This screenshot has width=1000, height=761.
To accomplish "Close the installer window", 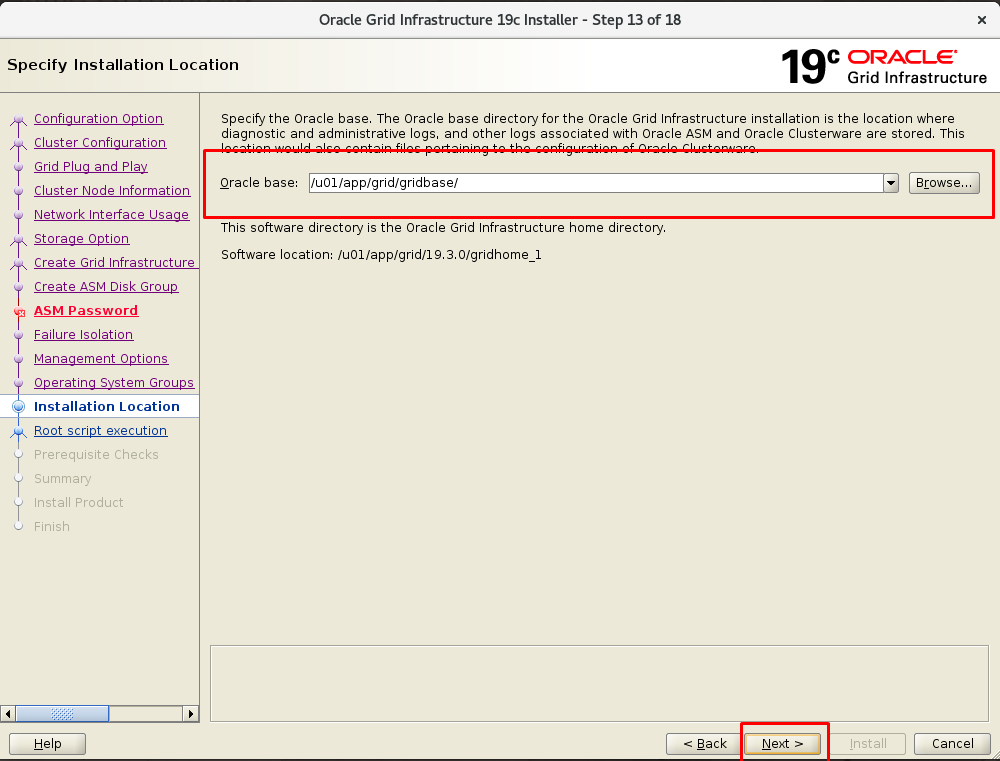I will coord(980,19).
